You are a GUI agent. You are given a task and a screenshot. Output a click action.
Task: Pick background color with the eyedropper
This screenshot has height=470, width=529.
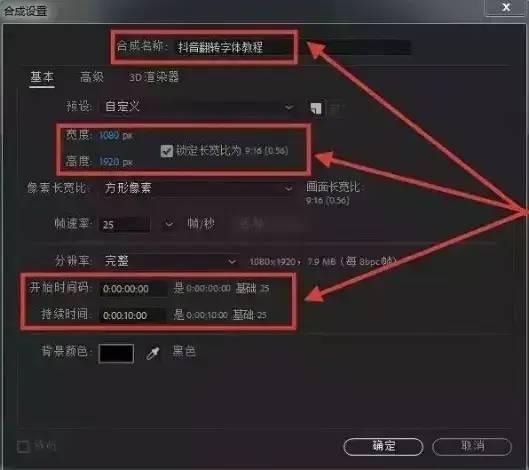click(153, 353)
